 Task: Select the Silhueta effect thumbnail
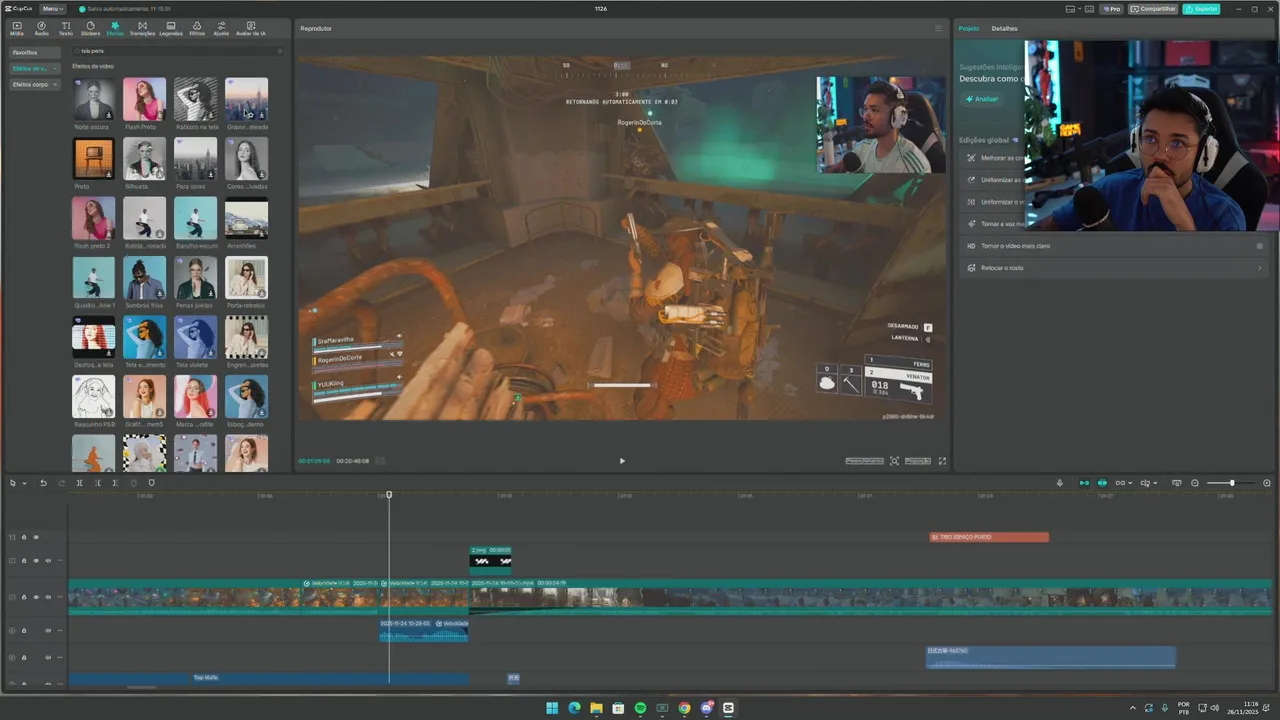[144, 159]
